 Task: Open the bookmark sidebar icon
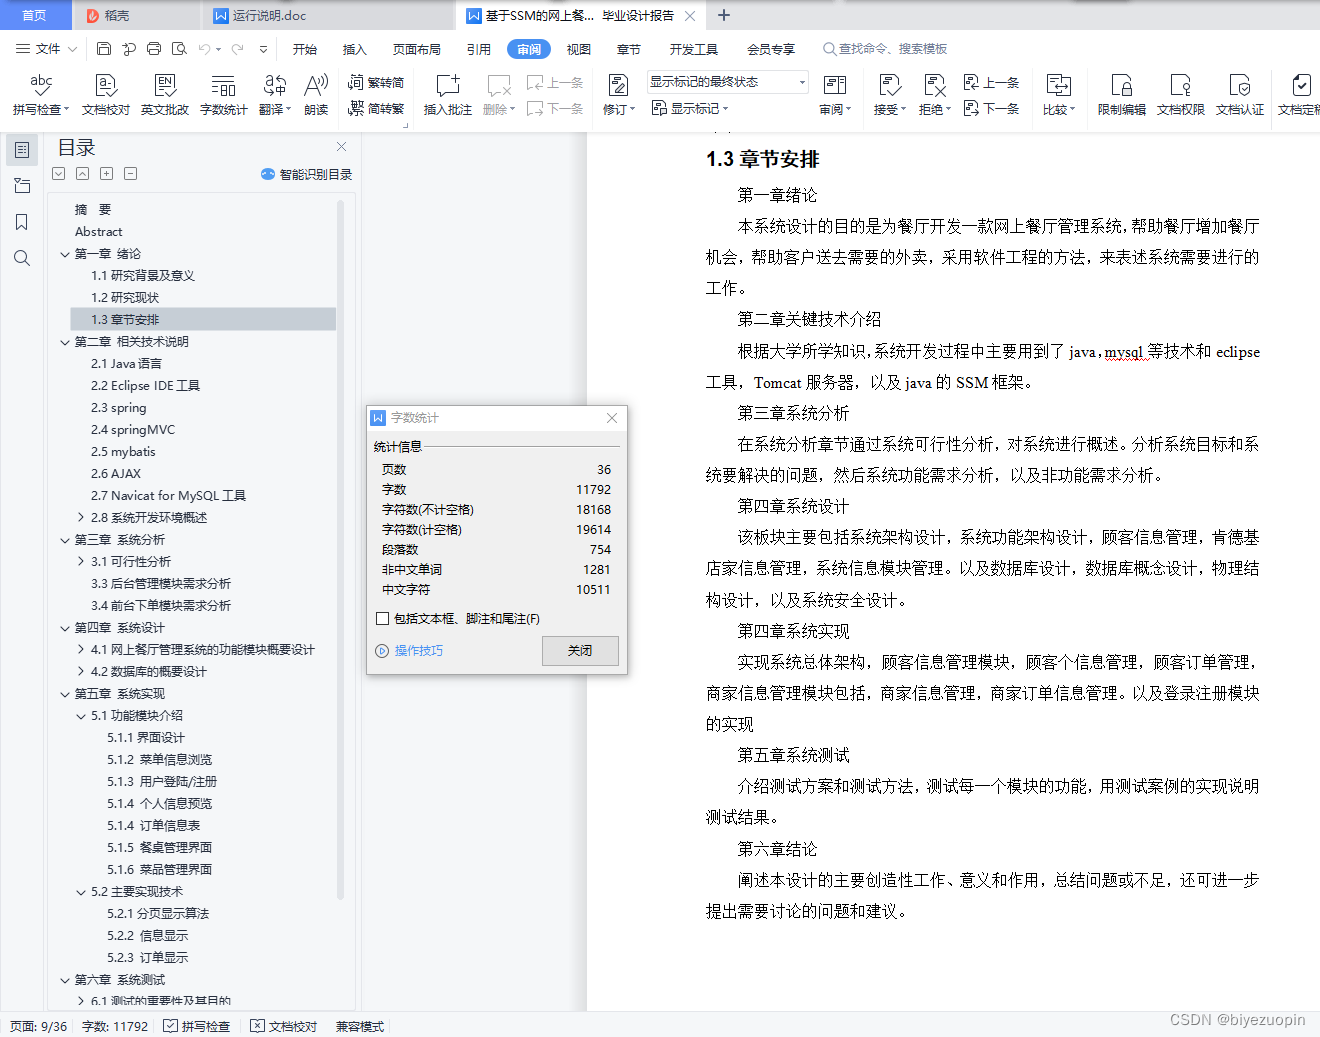[22, 222]
